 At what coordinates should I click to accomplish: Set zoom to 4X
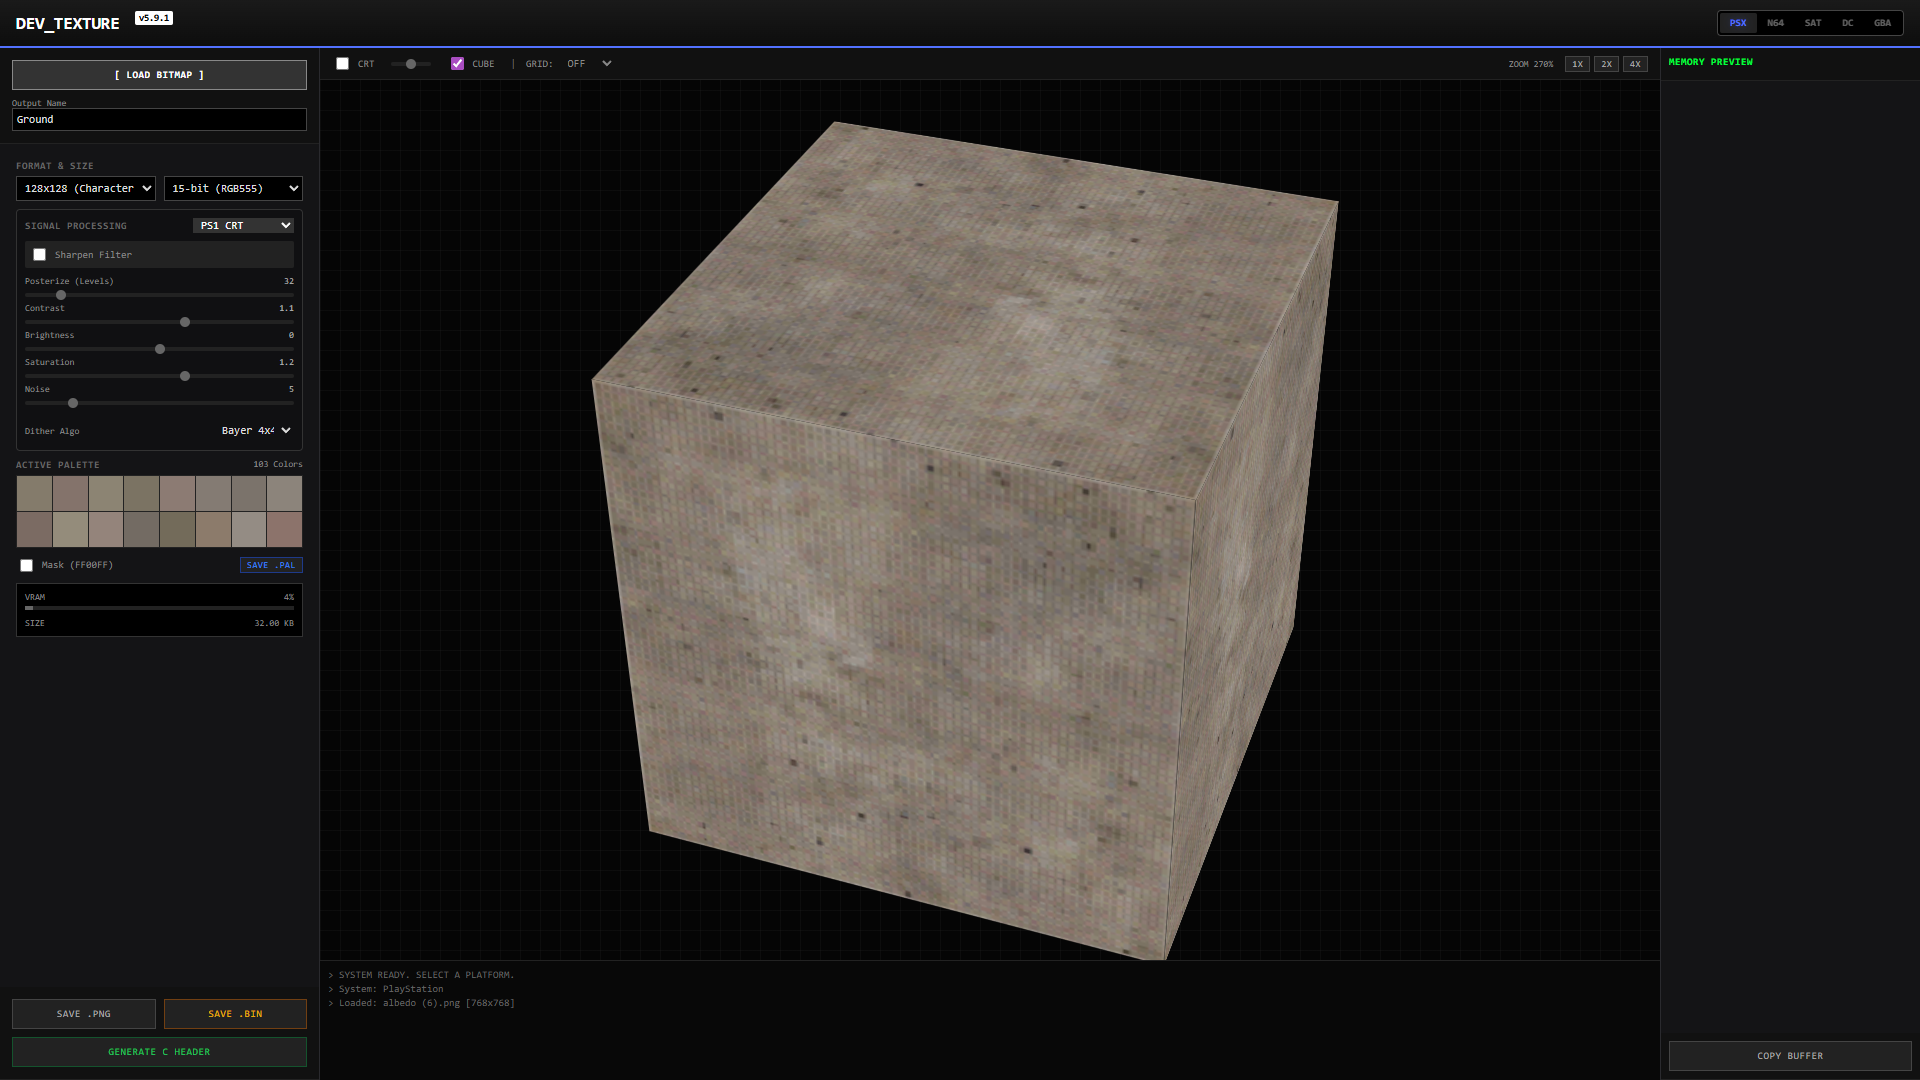[1635, 64]
